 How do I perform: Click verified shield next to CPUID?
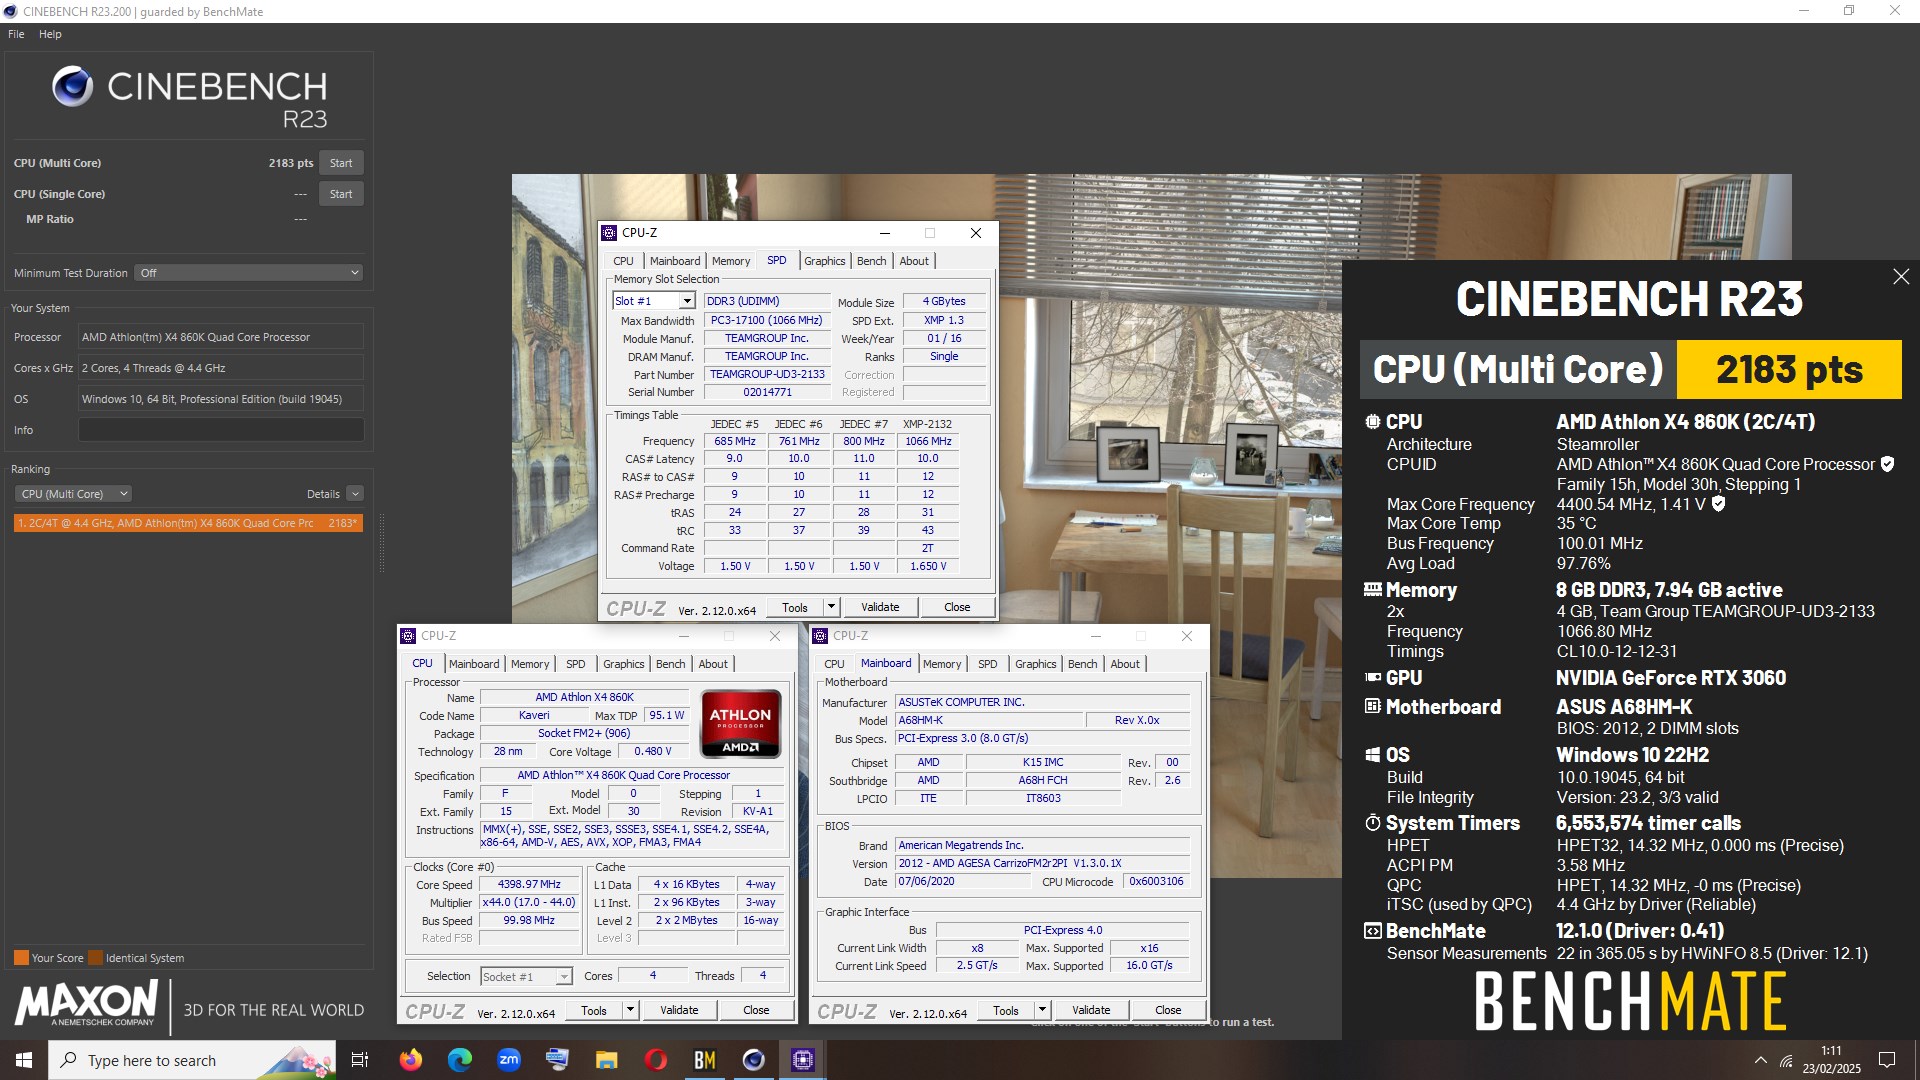click(1887, 464)
